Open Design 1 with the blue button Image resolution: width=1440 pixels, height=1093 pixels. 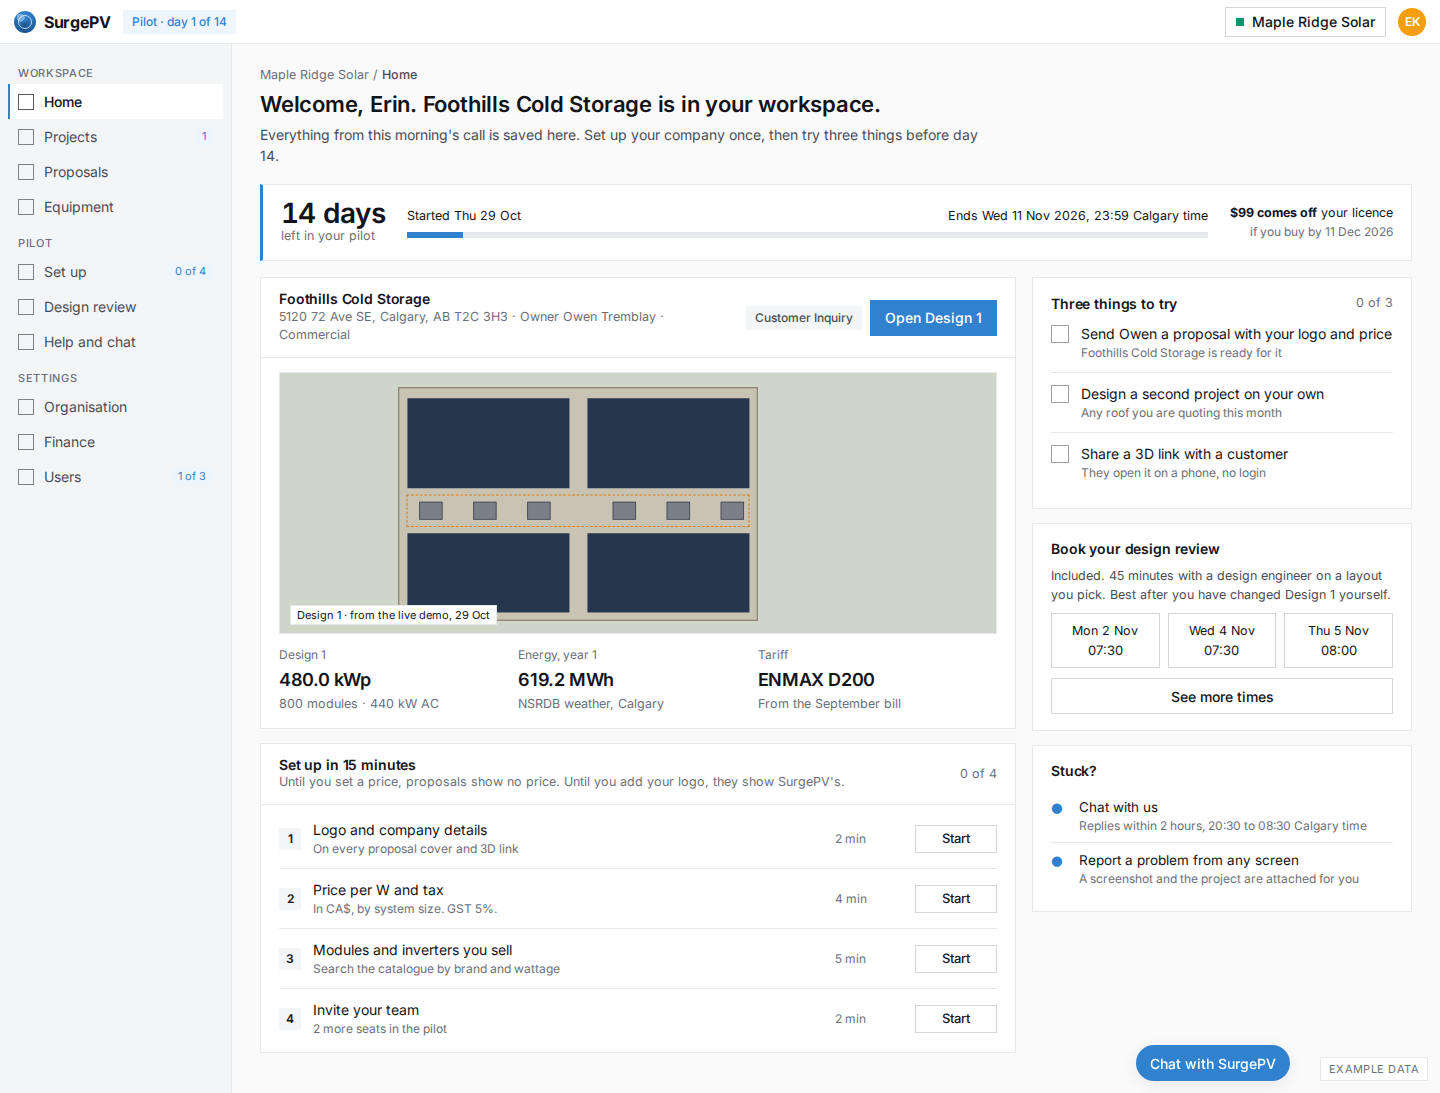coord(933,318)
